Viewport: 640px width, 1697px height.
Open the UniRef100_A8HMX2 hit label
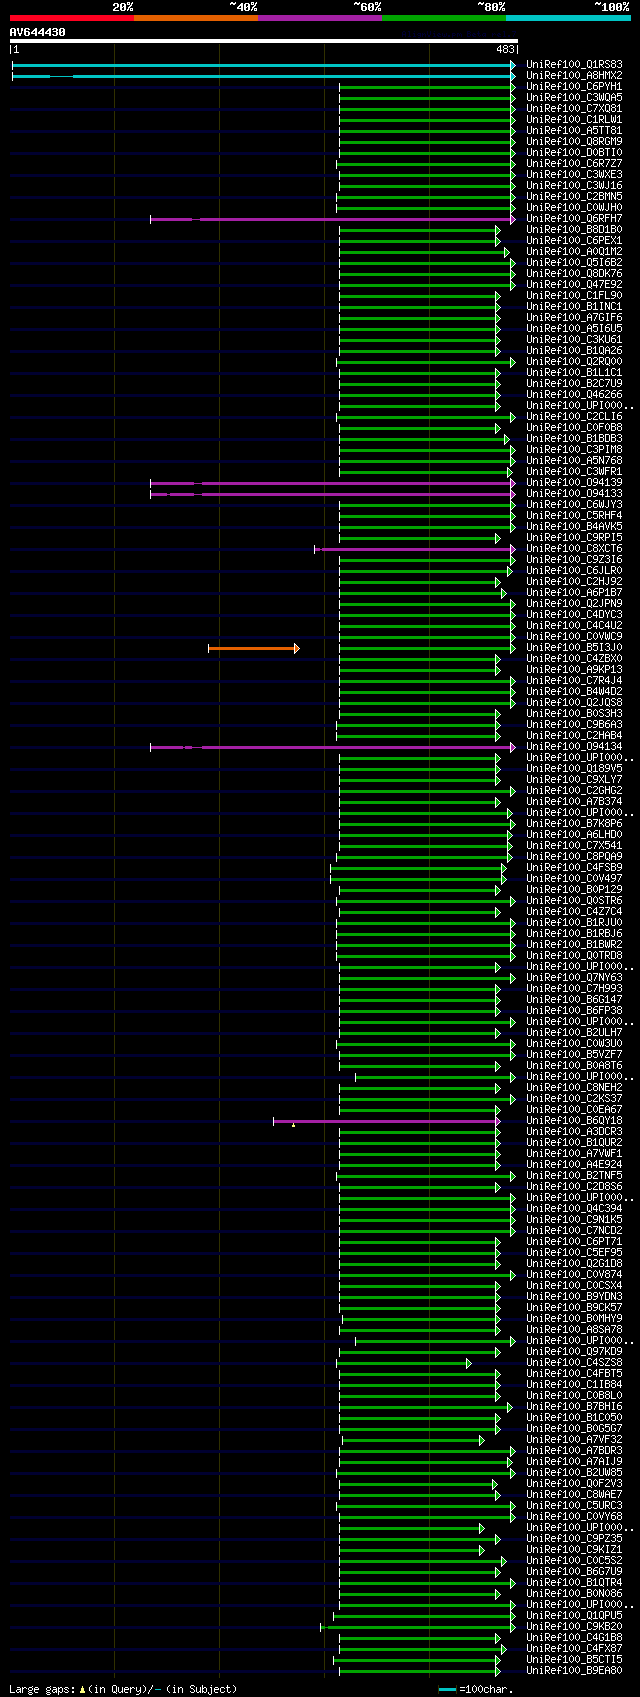pyautogui.click(x=574, y=76)
